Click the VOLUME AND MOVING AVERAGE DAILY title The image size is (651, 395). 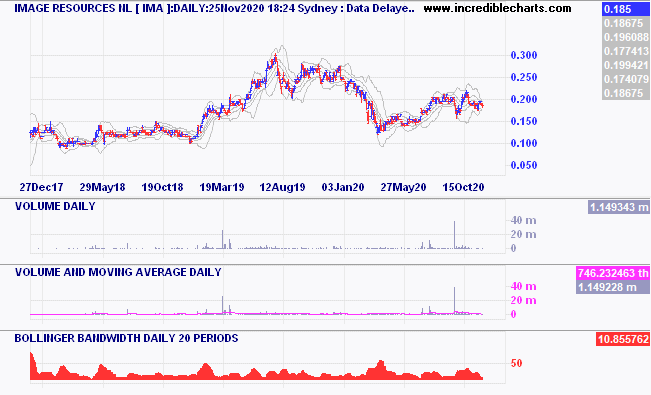(x=118, y=272)
